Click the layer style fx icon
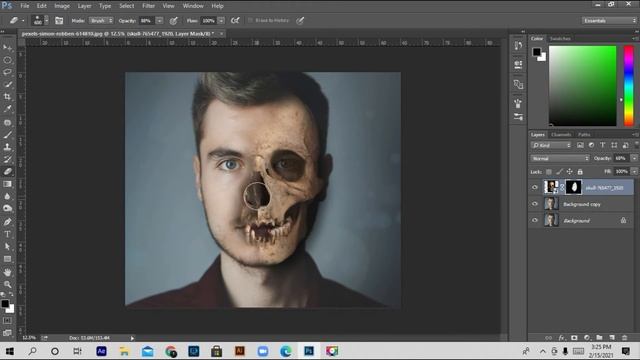 (562, 338)
